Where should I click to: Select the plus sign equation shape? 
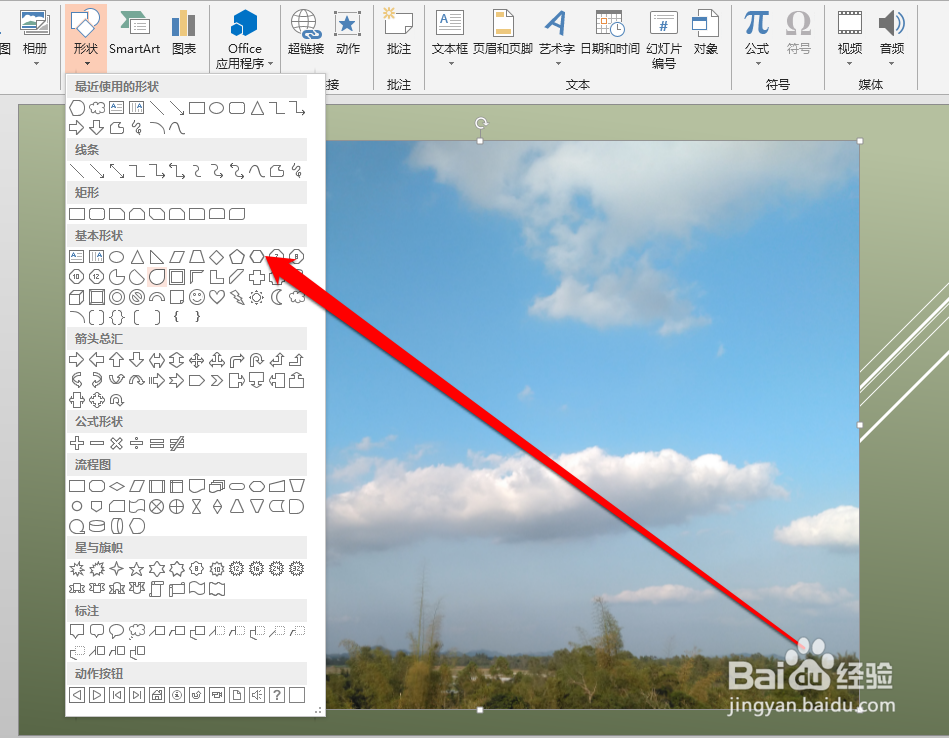tap(77, 443)
